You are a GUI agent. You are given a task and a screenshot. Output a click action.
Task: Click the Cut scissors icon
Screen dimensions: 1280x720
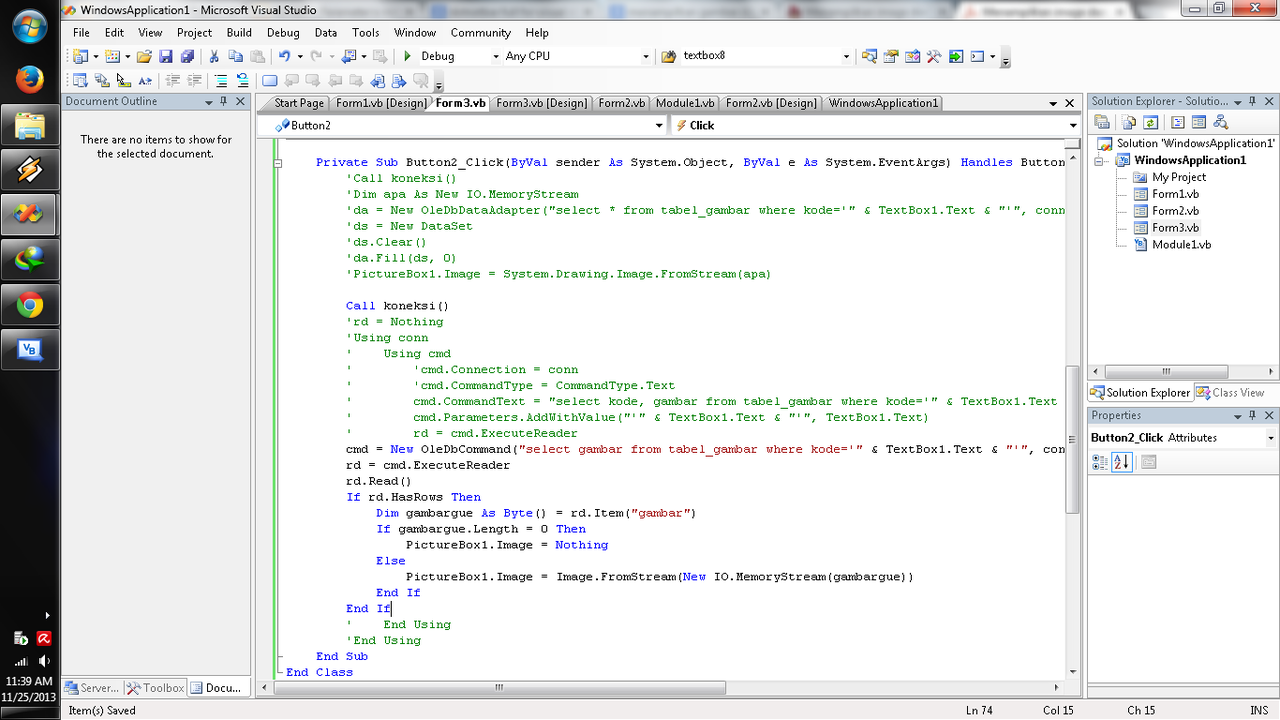click(x=213, y=57)
